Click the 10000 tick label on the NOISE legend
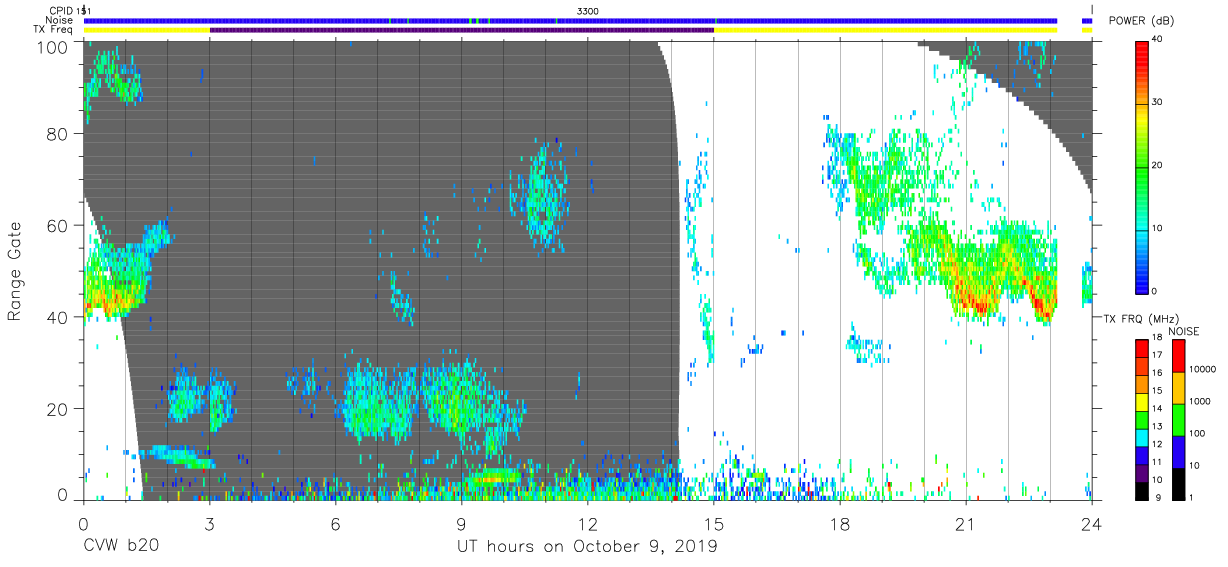 (x=1203, y=371)
